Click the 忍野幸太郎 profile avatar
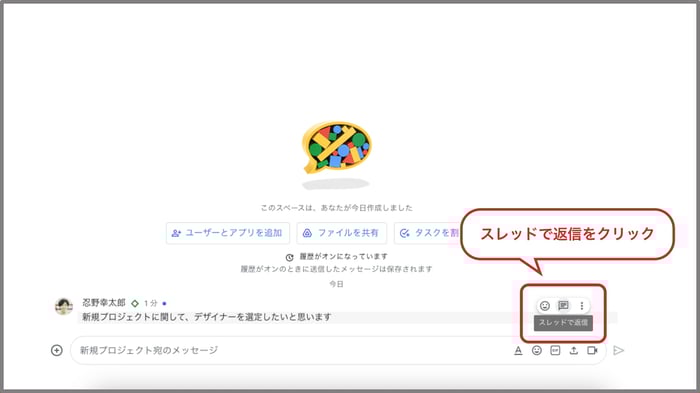 pyautogui.click(x=64, y=306)
